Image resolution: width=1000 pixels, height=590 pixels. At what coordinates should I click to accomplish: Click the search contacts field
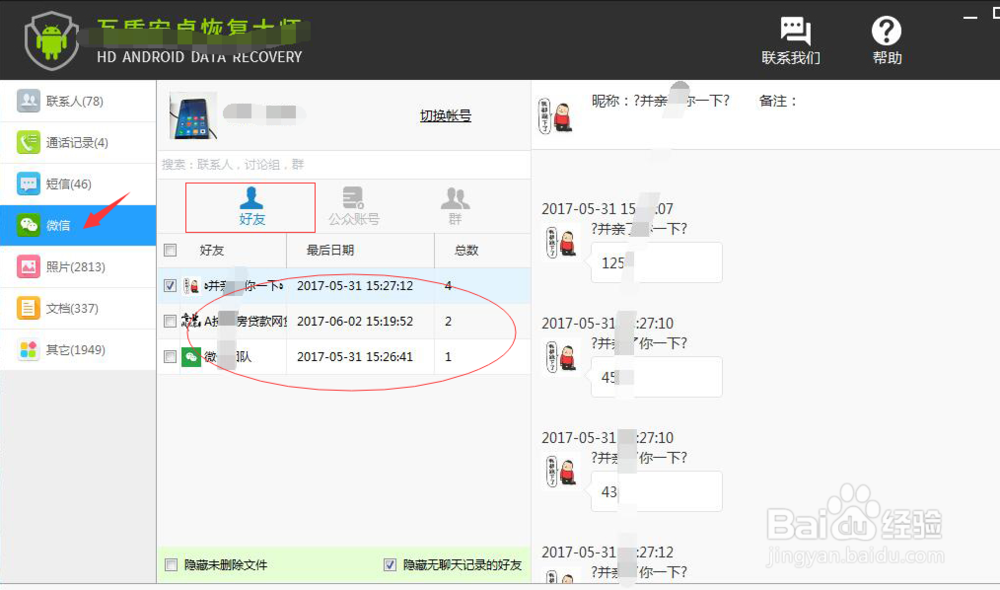pos(344,165)
